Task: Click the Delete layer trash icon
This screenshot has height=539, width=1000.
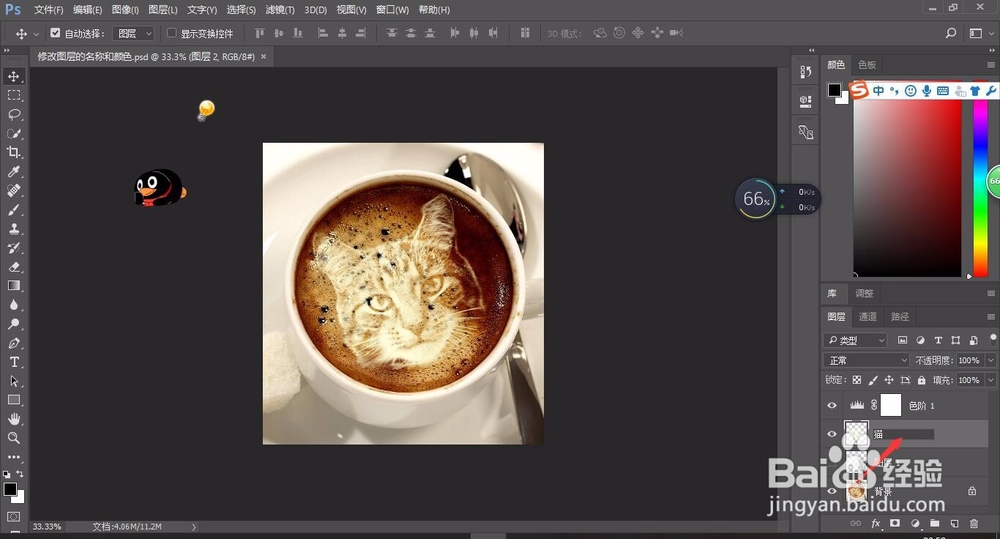Action: pos(974,523)
